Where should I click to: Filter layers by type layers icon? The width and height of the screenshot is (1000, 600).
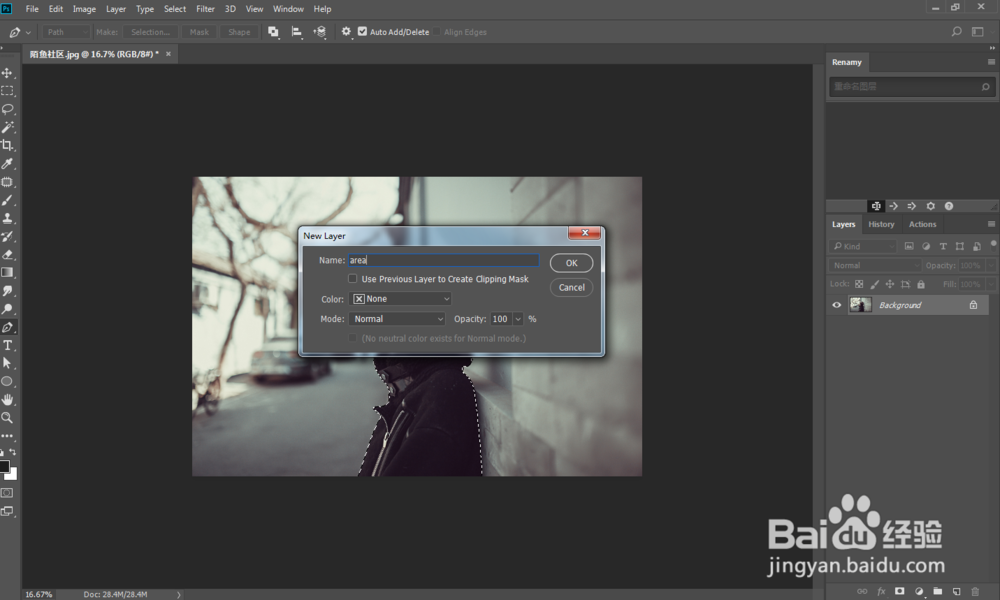pos(943,246)
